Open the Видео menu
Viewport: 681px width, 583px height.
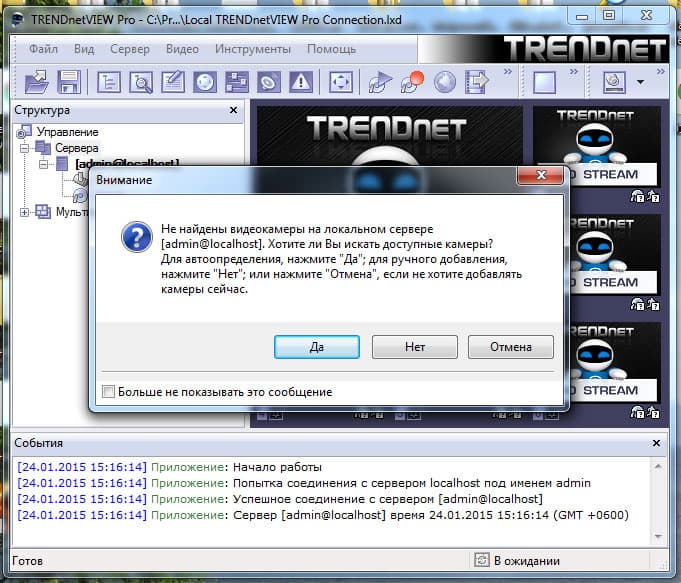click(182, 49)
